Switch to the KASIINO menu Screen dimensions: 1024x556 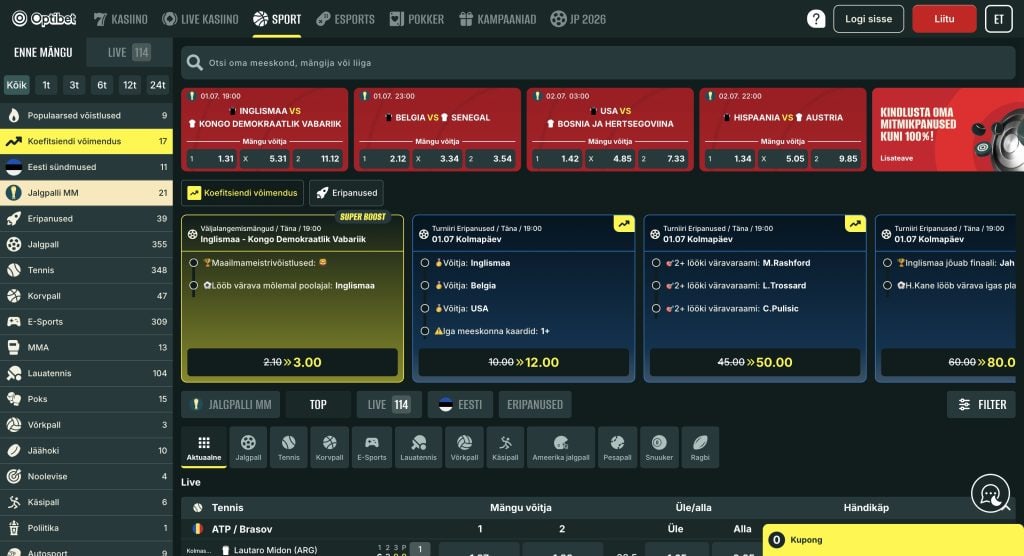121,19
